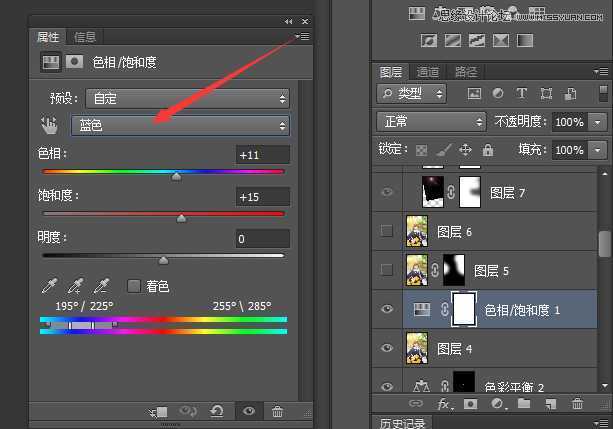Hide 图层 7 with its eye icon
The image size is (613, 429).
click(387, 192)
